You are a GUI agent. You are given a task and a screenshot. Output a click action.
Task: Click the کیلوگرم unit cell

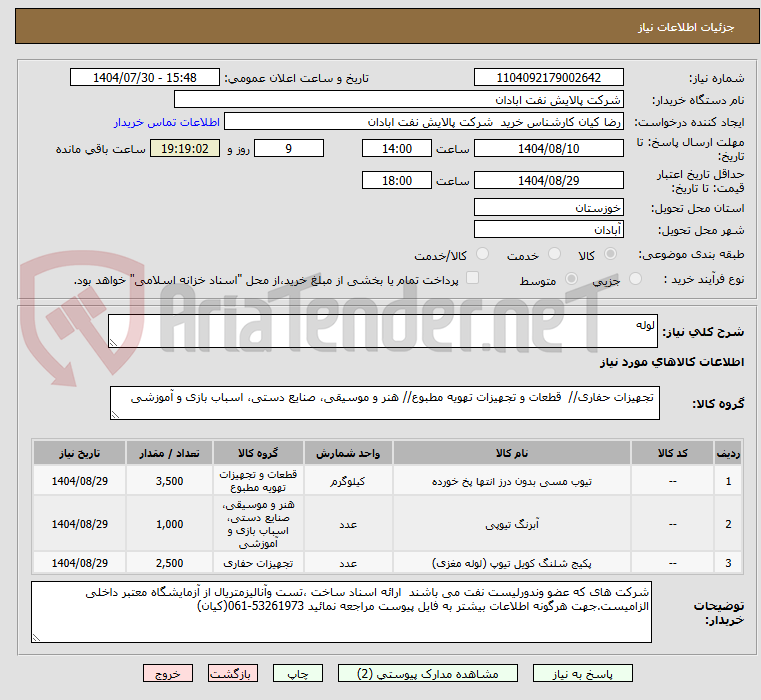pos(348,482)
